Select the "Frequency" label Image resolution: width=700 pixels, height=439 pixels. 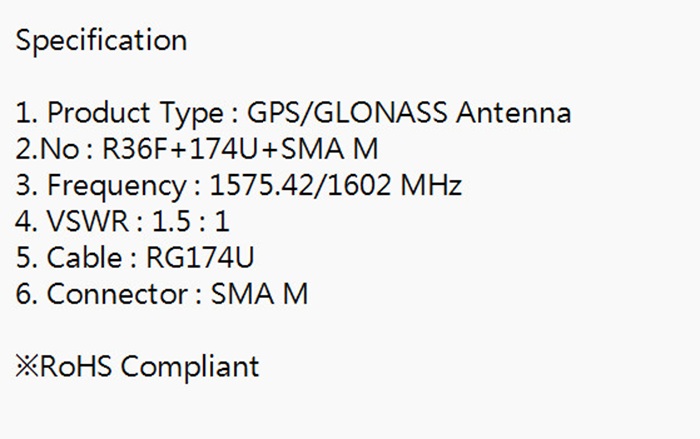coord(116,185)
